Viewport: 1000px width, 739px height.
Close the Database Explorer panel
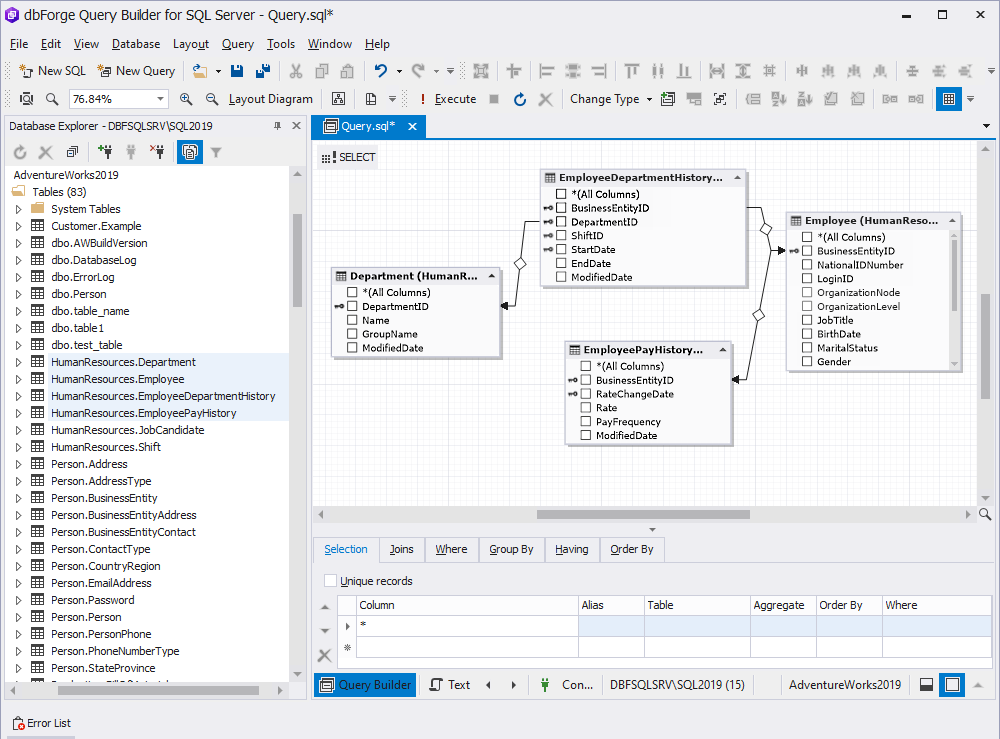tap(296, 126)
